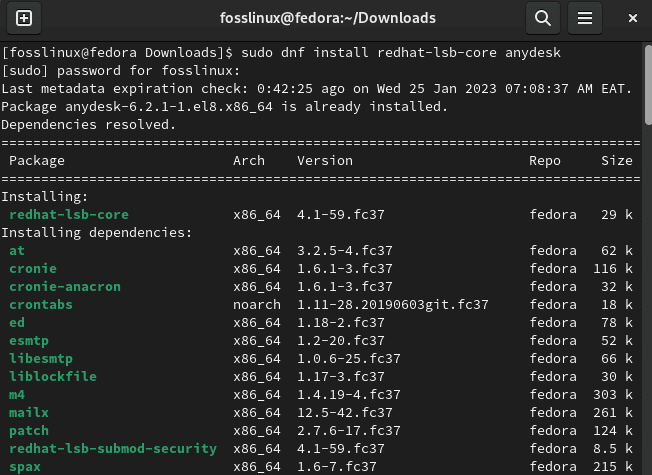This screenshot has width=652, height=475.
Task: Click the Installing dependencies heading
Action: click(x=97, y=233)
